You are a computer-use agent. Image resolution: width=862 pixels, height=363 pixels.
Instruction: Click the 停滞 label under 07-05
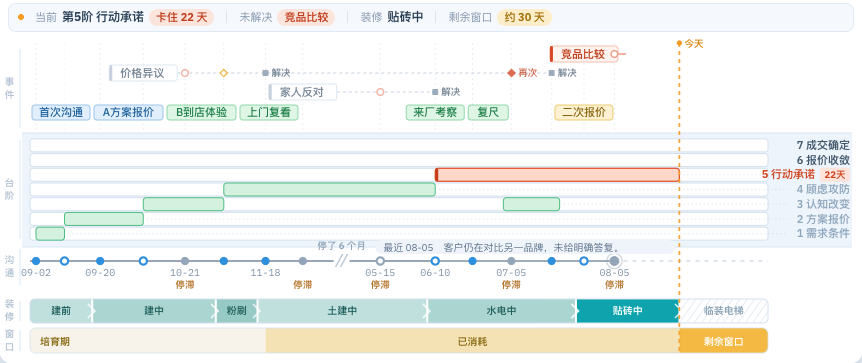[511, 285]
